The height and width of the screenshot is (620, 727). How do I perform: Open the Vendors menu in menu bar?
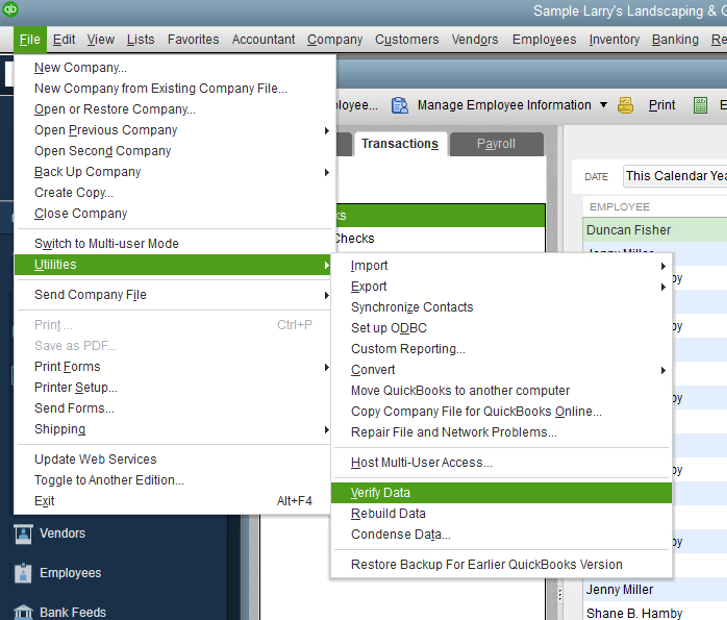(x=475, y=40)
